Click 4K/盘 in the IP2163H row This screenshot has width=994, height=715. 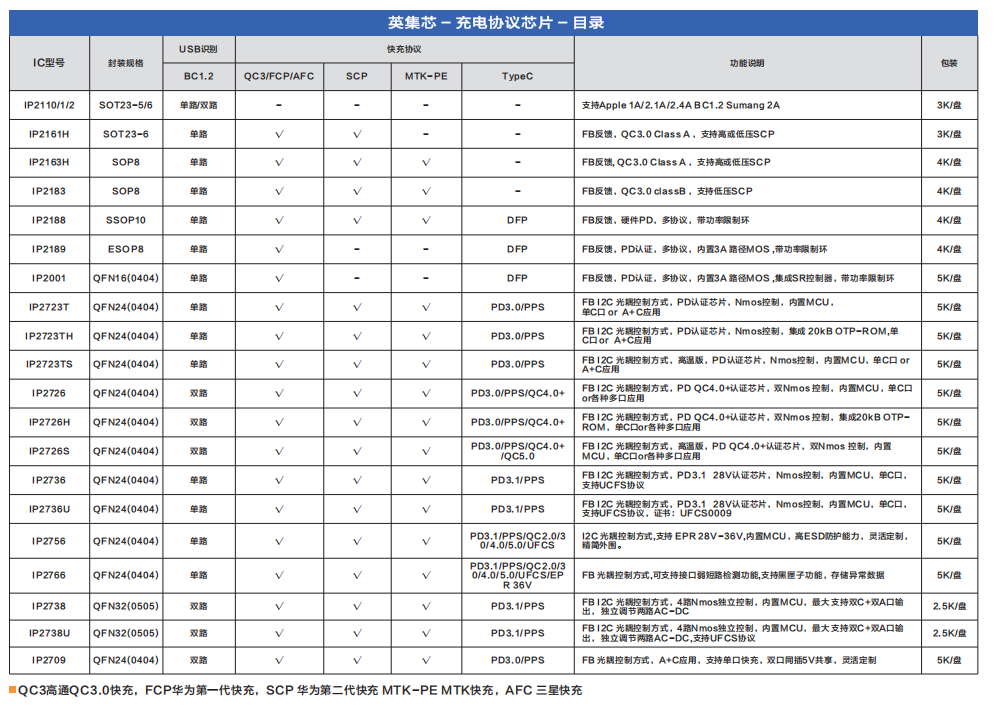coord(949,162)
